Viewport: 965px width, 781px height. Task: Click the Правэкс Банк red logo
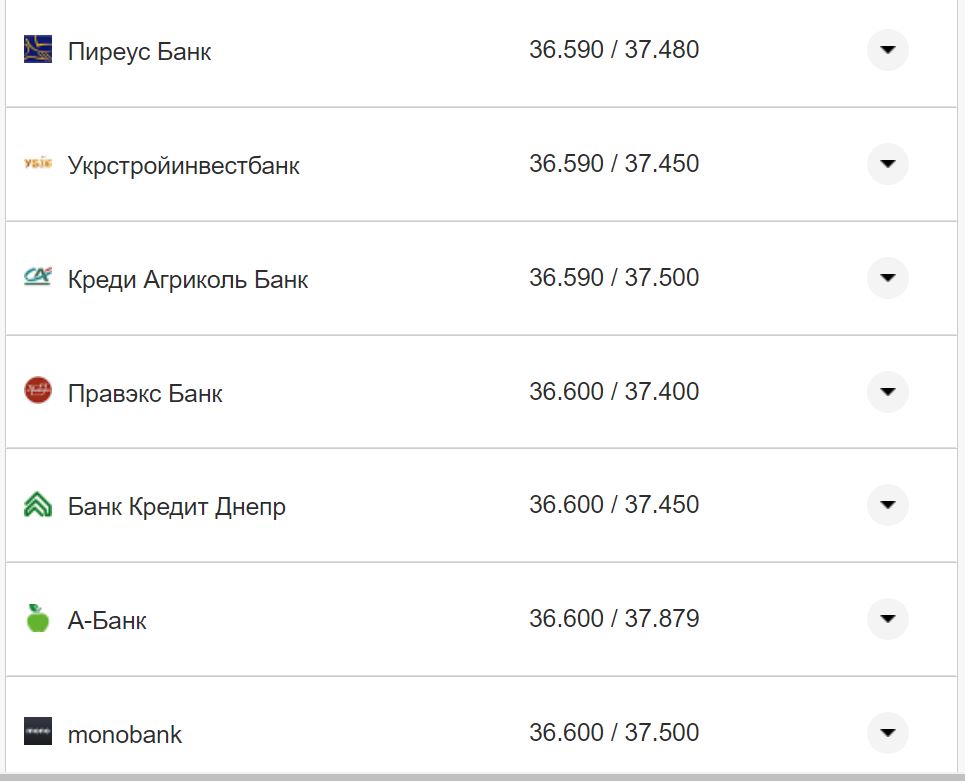point(36,391)
